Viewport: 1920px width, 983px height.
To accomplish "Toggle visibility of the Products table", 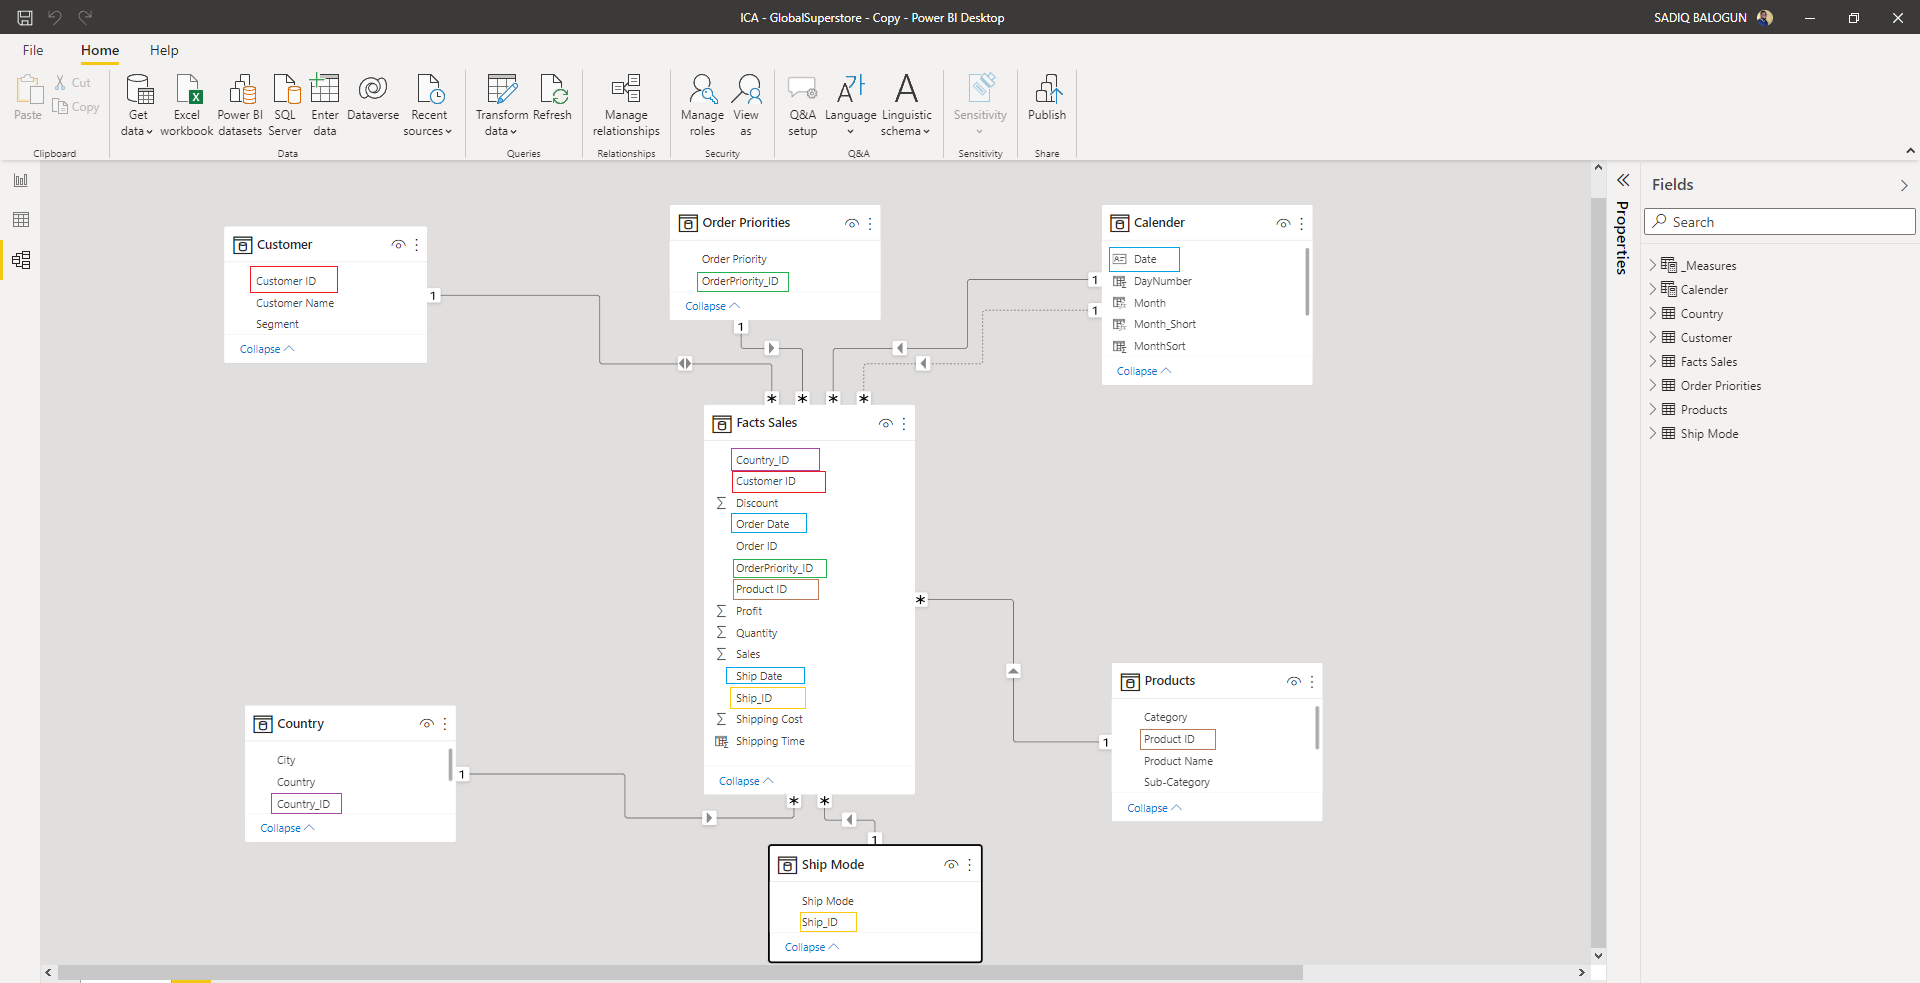I will pos(1294,681).
